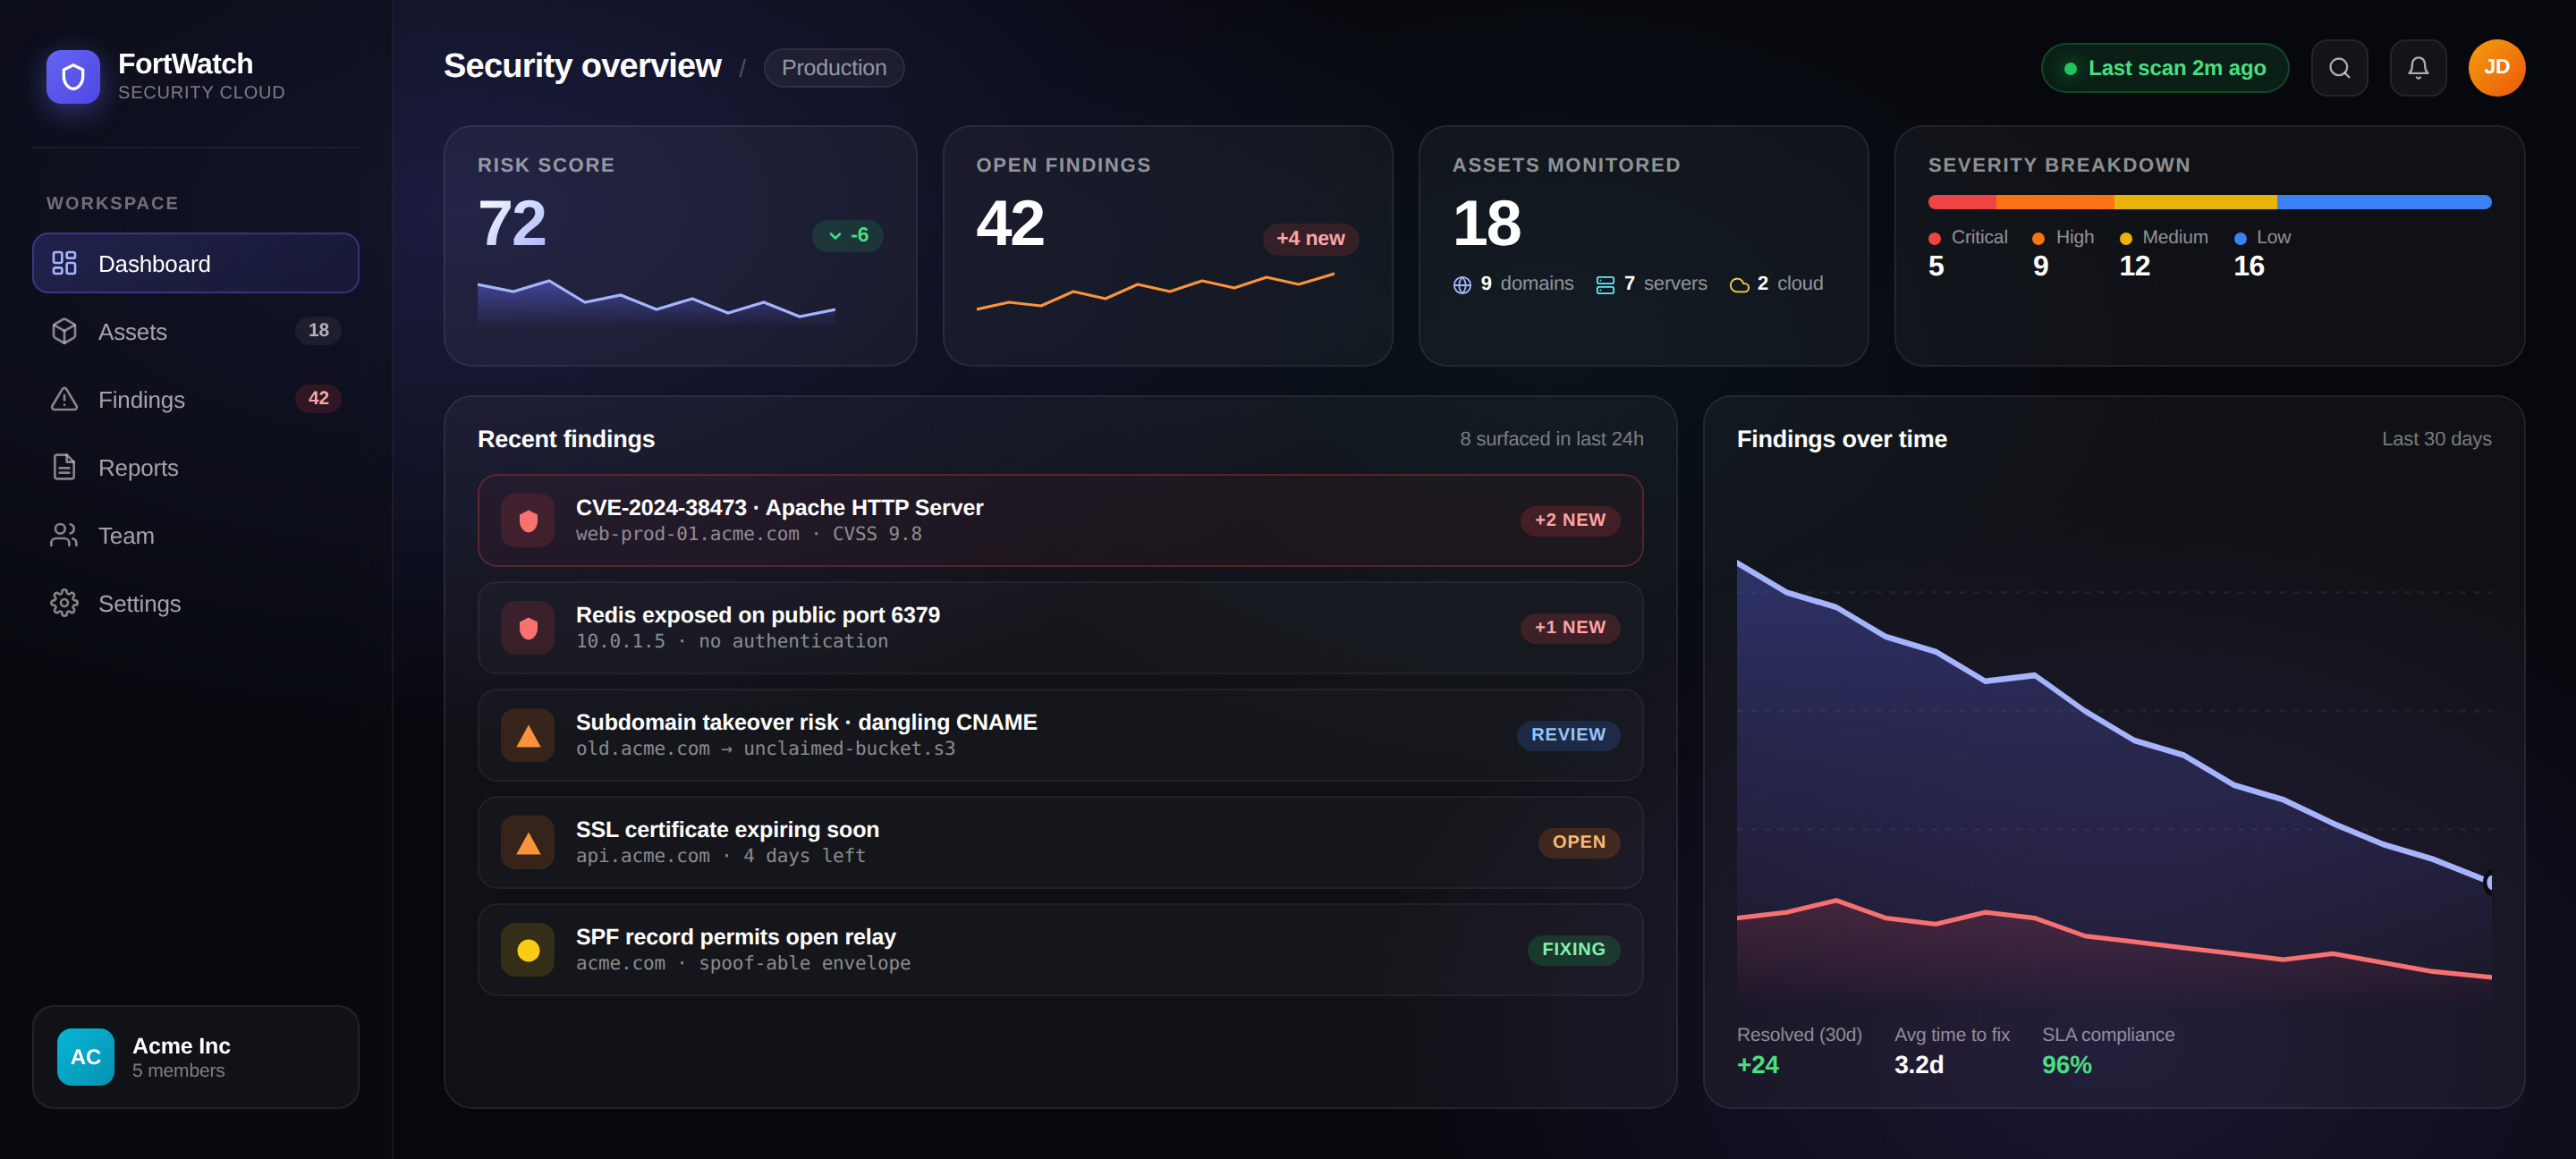This screenshot has width=2576, height=1159.
Task: Toggle the Low severity legend dot
Action: click(2239, 237)
